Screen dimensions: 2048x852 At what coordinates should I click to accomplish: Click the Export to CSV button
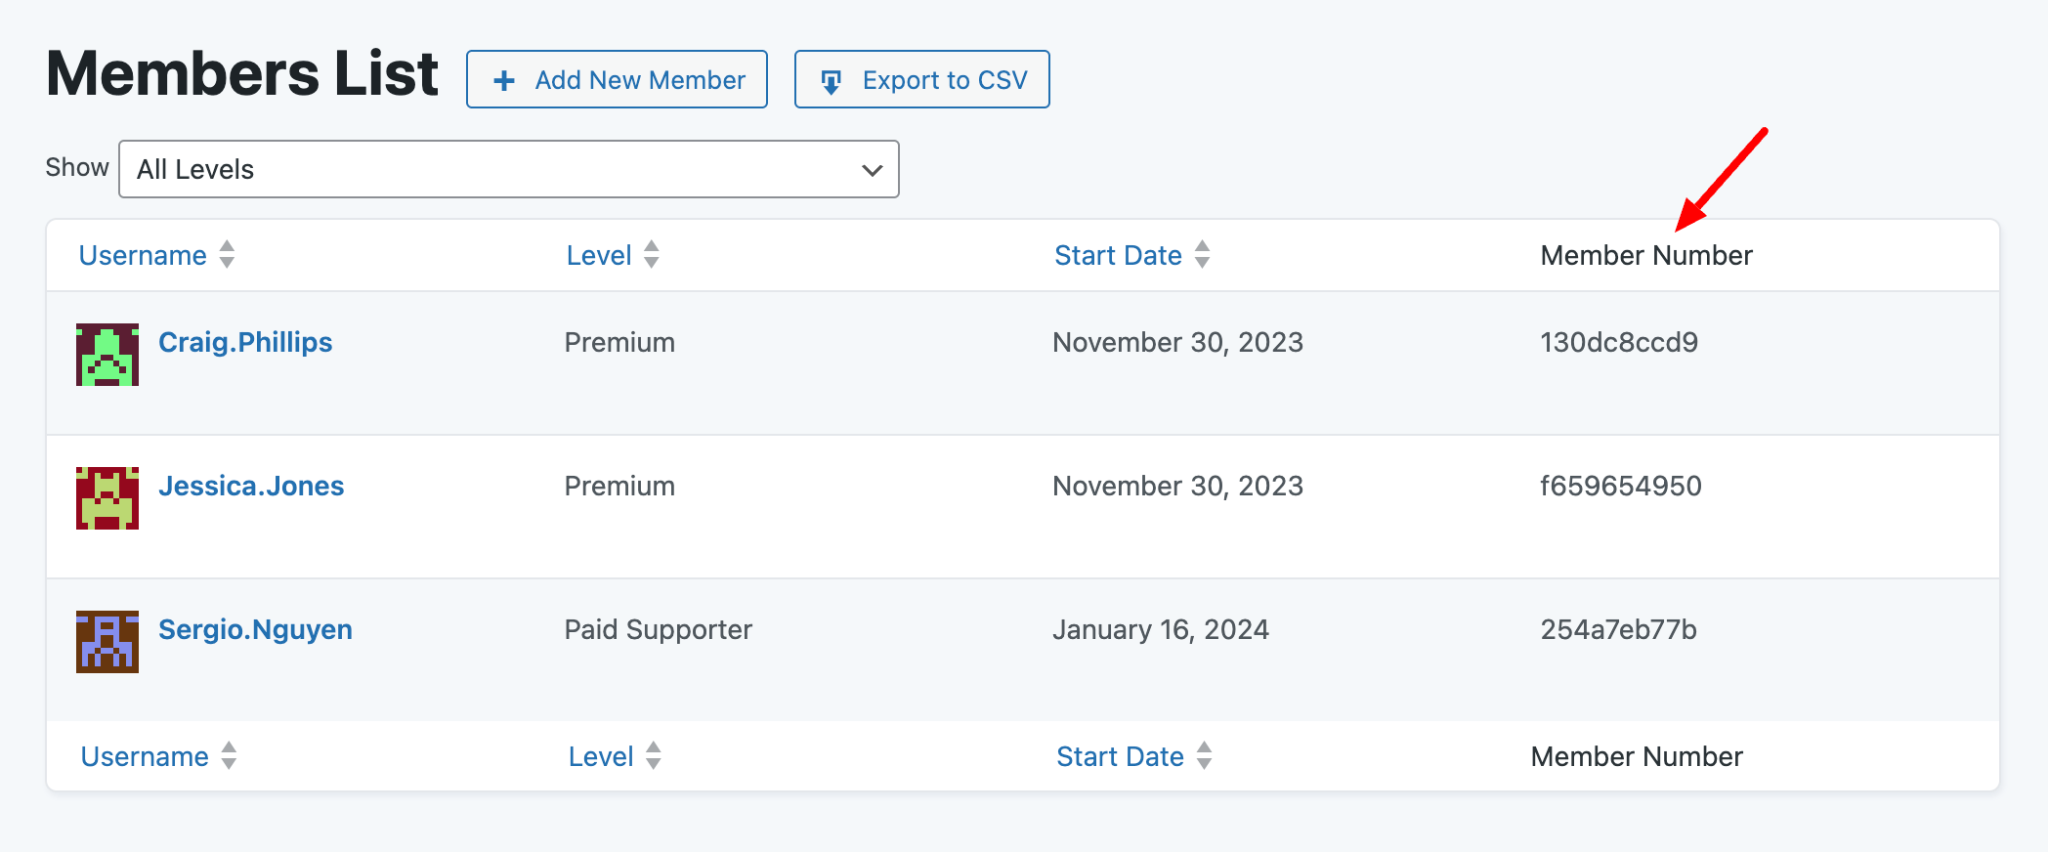click(x=921, y=79)
